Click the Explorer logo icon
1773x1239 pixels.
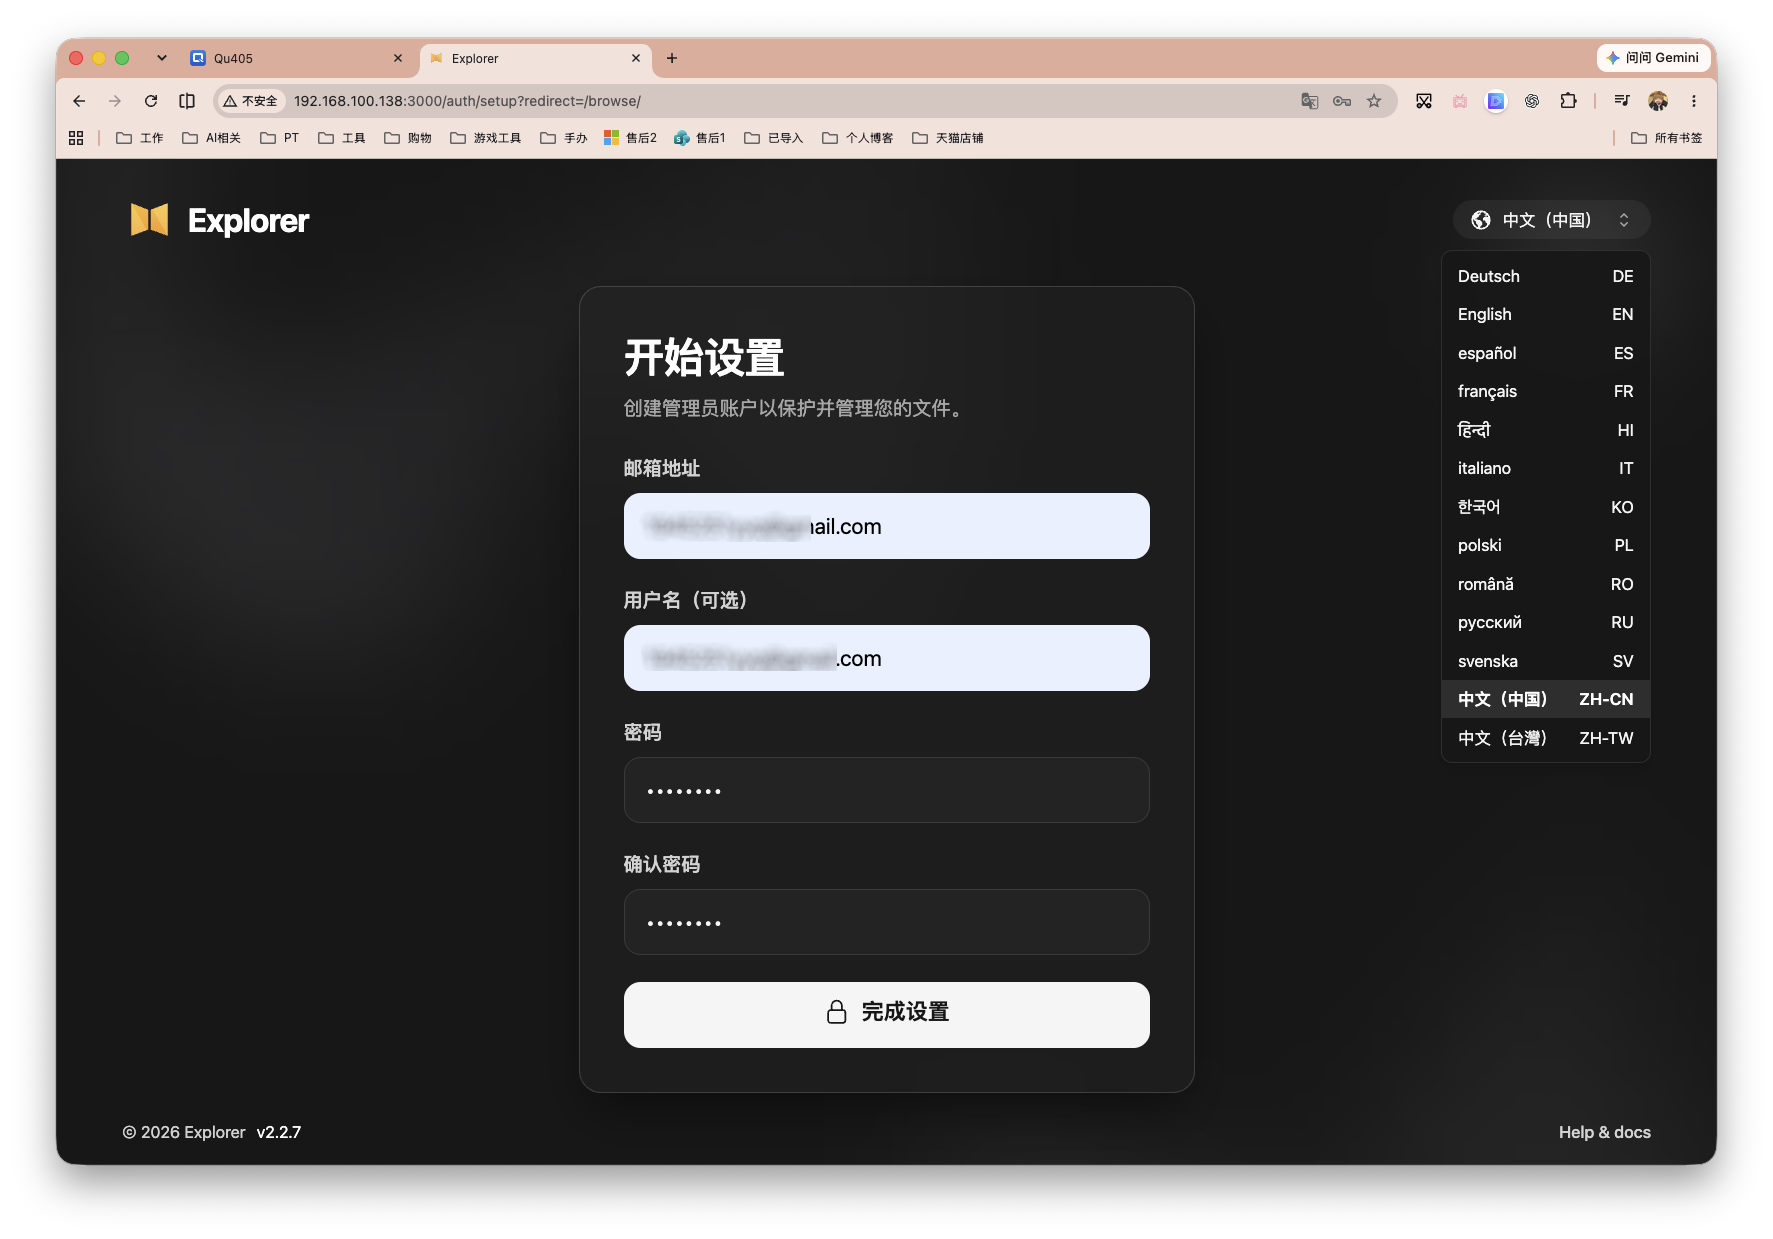coord(149,220)
